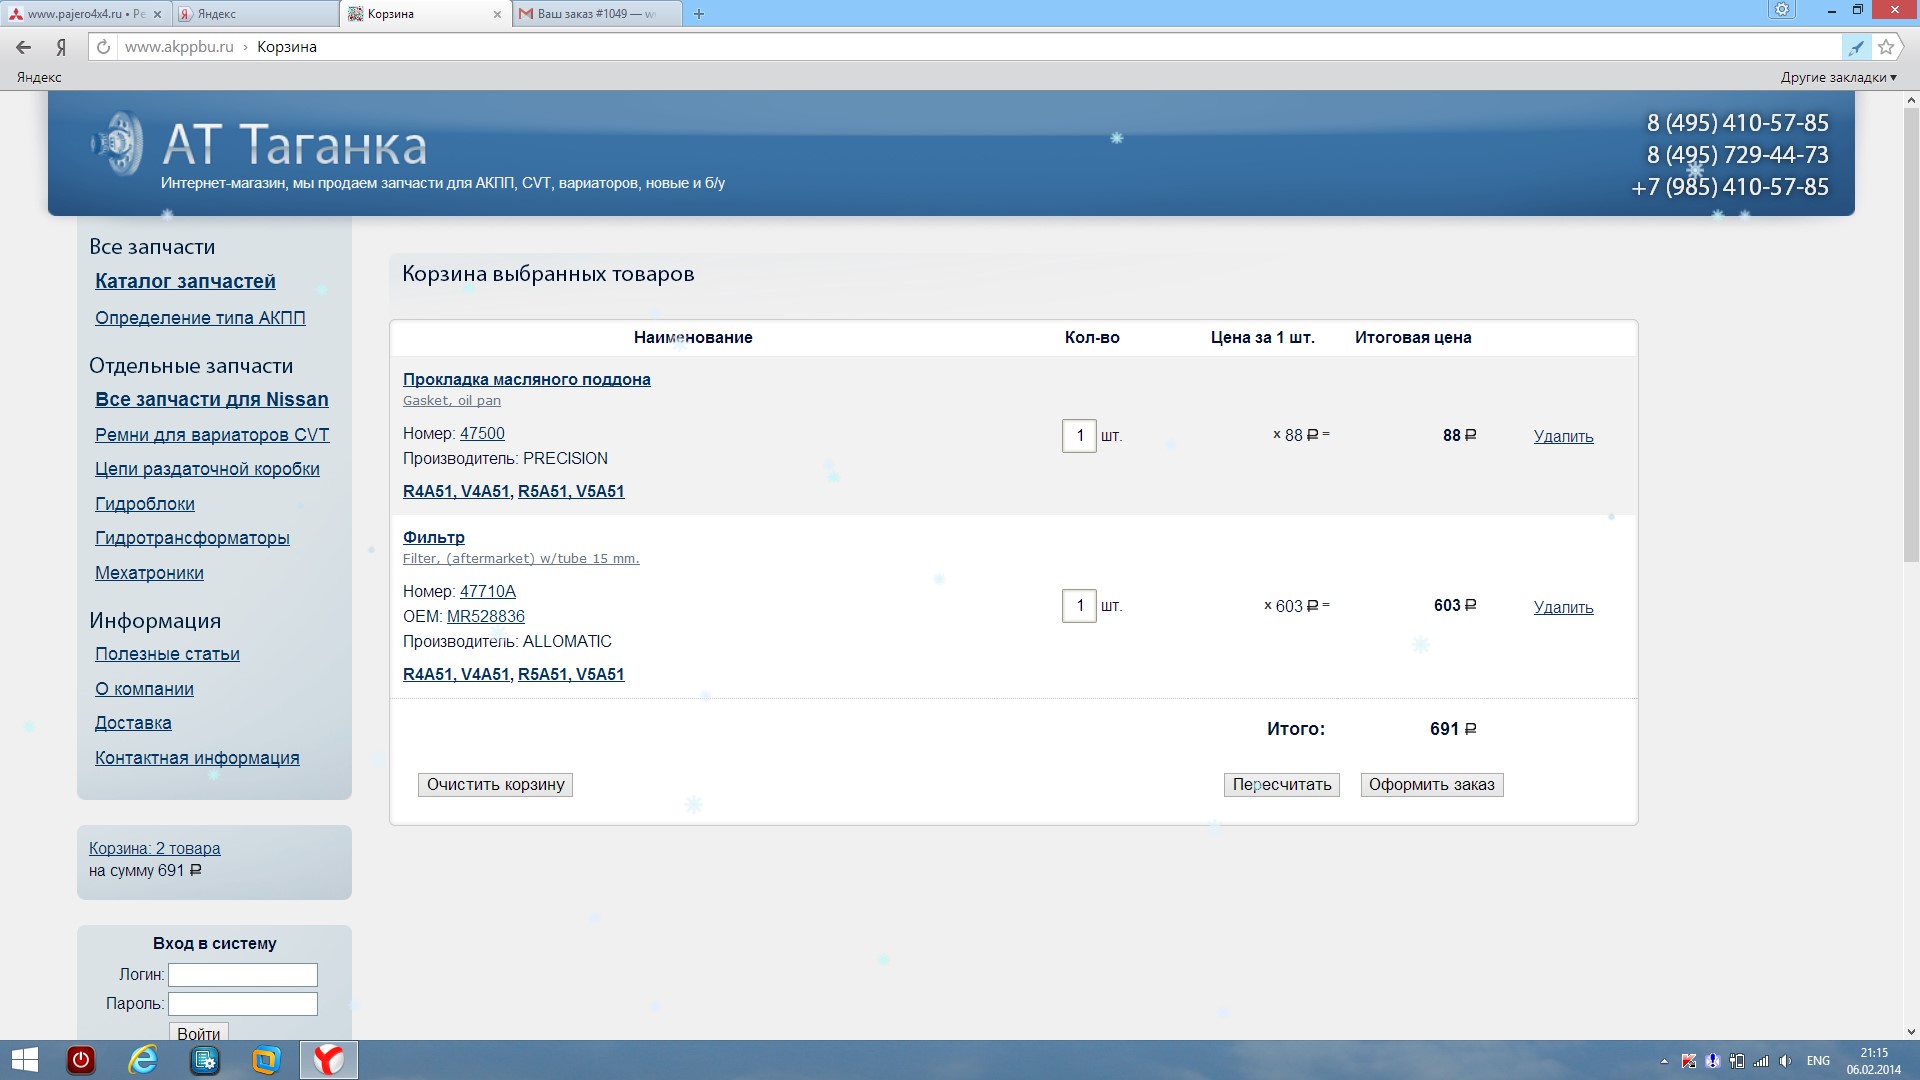Click the browser back arrow
This screenshot has height=1080, width=1920.
[x=24, y=47]
